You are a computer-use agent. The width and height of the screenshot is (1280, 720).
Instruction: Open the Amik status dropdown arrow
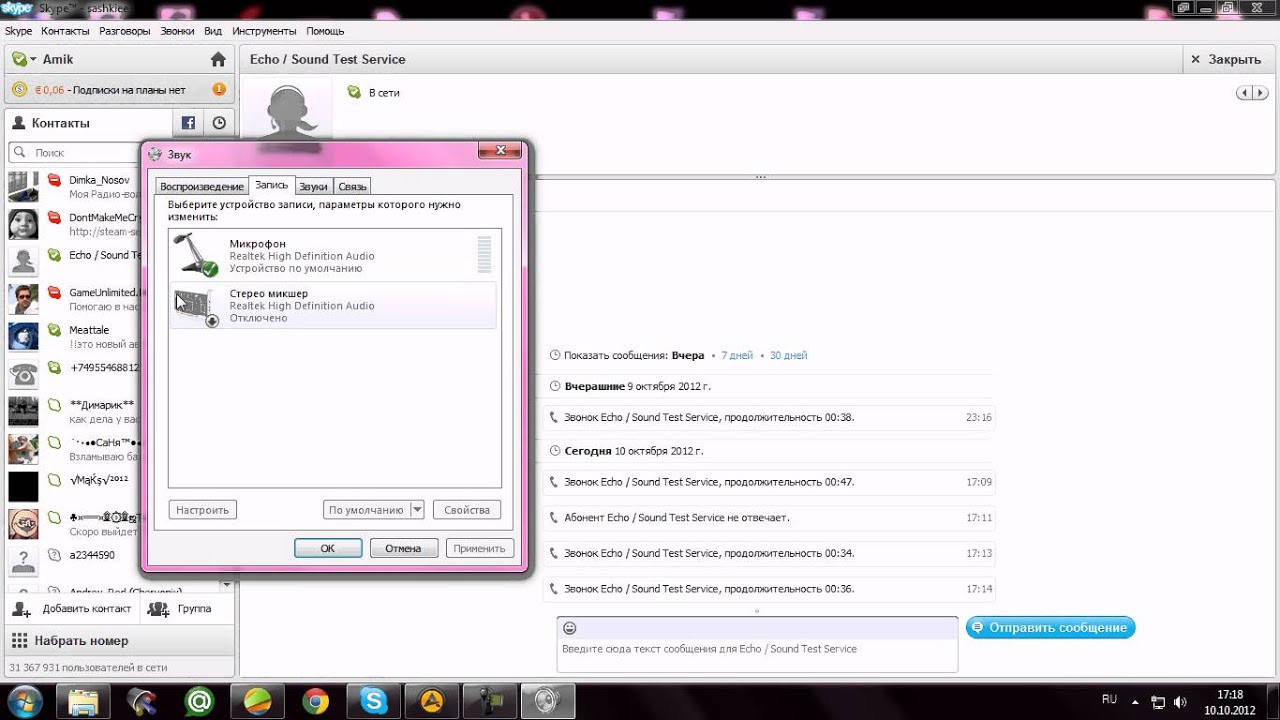click(x=33, y=60)
